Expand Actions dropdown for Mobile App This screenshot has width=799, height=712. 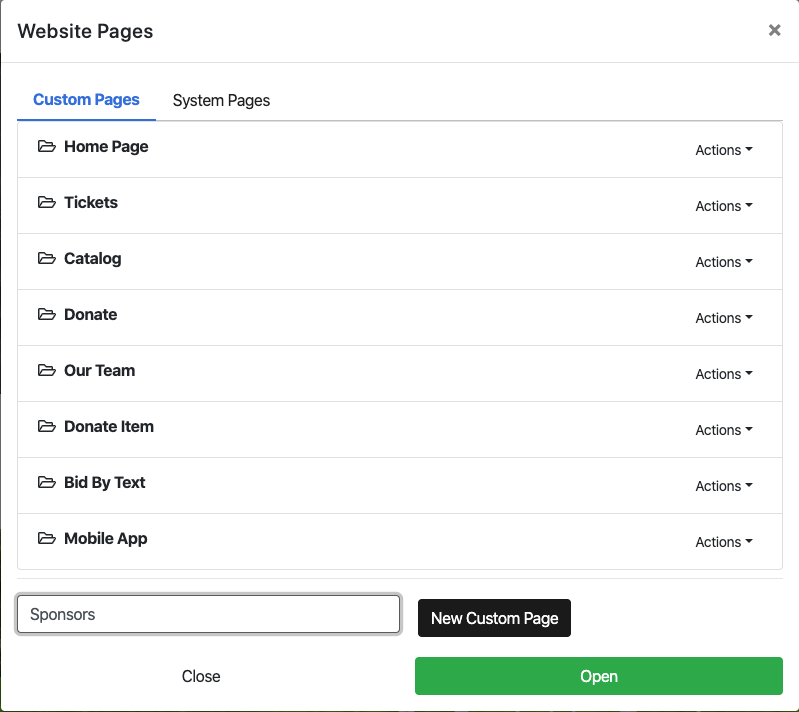[x=723, y=542]
